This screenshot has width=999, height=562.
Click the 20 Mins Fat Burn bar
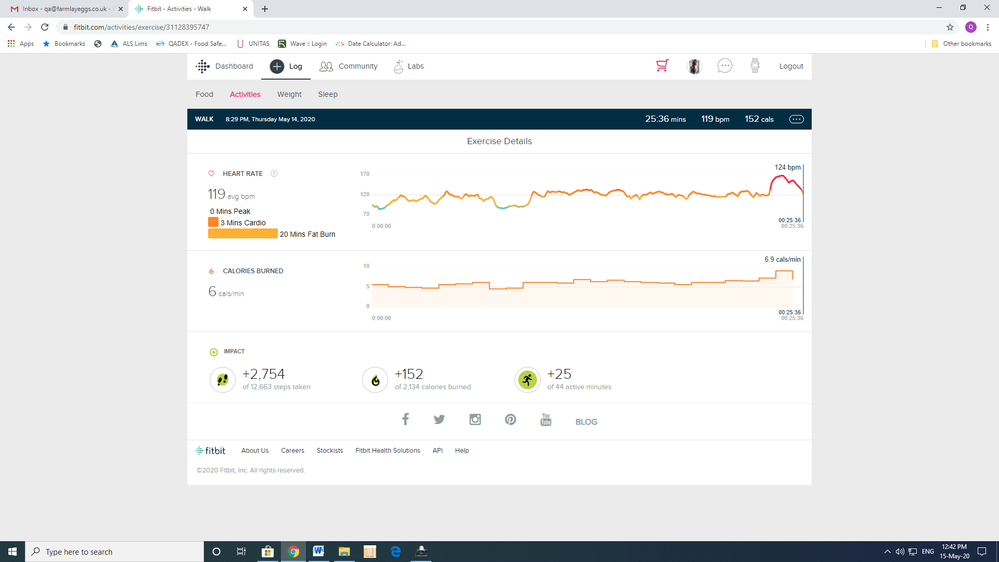pos(243,234)
